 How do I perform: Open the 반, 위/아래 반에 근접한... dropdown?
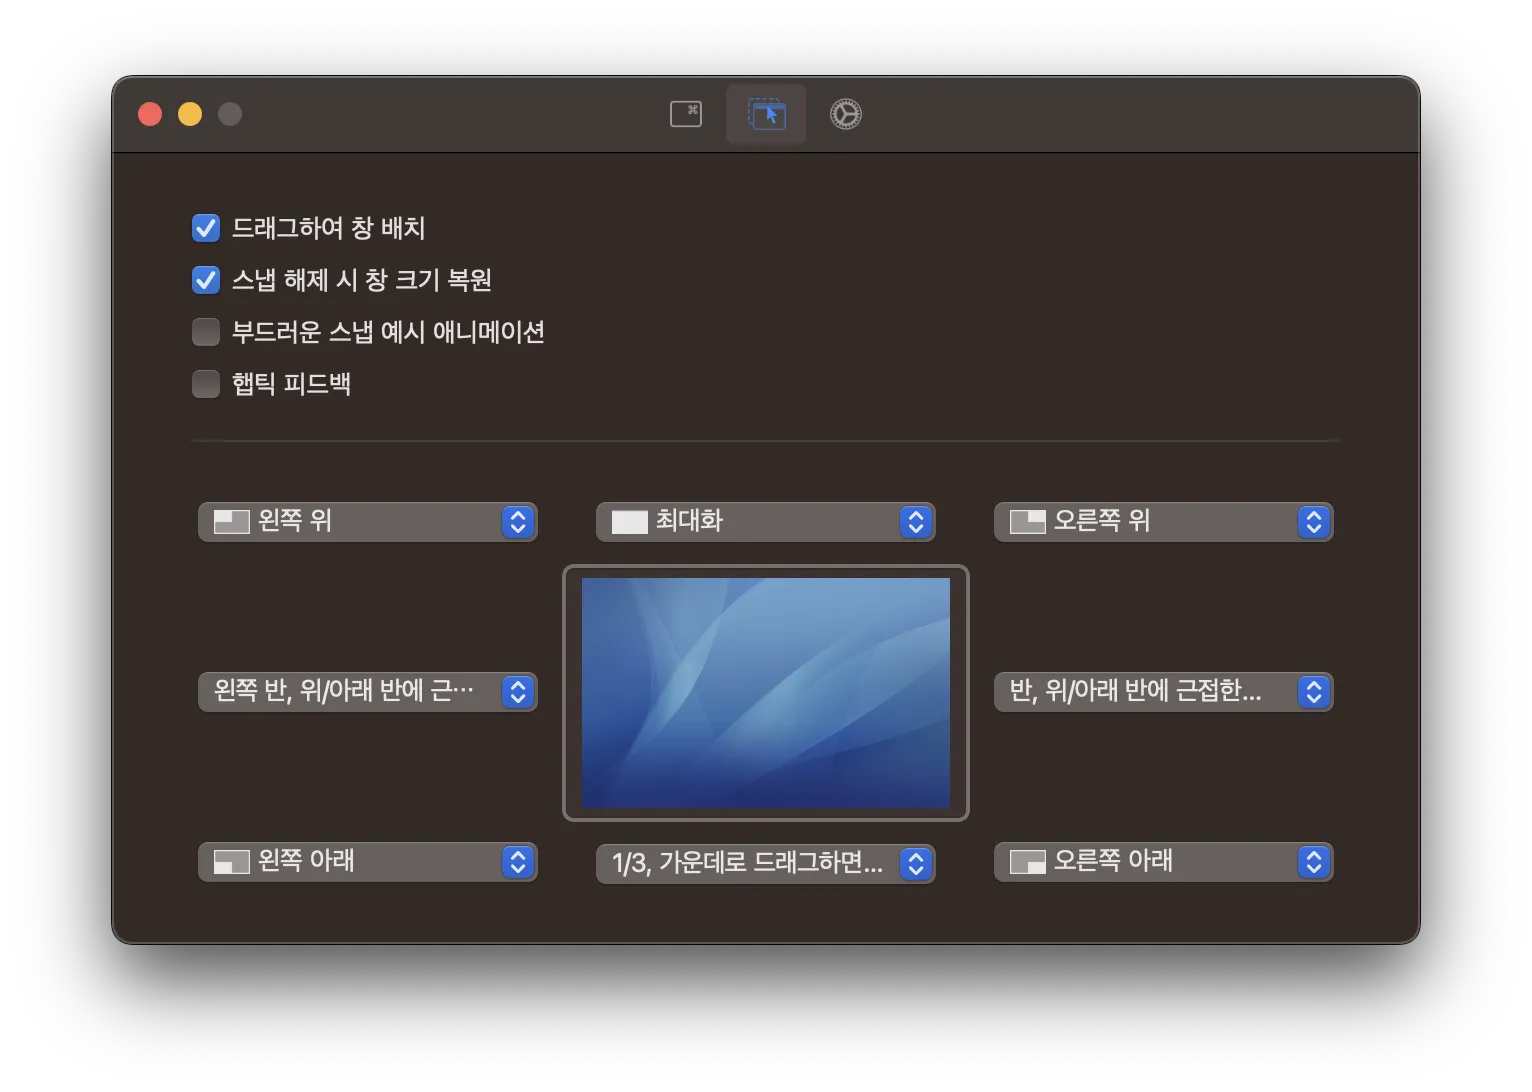tap(1164, 692)
